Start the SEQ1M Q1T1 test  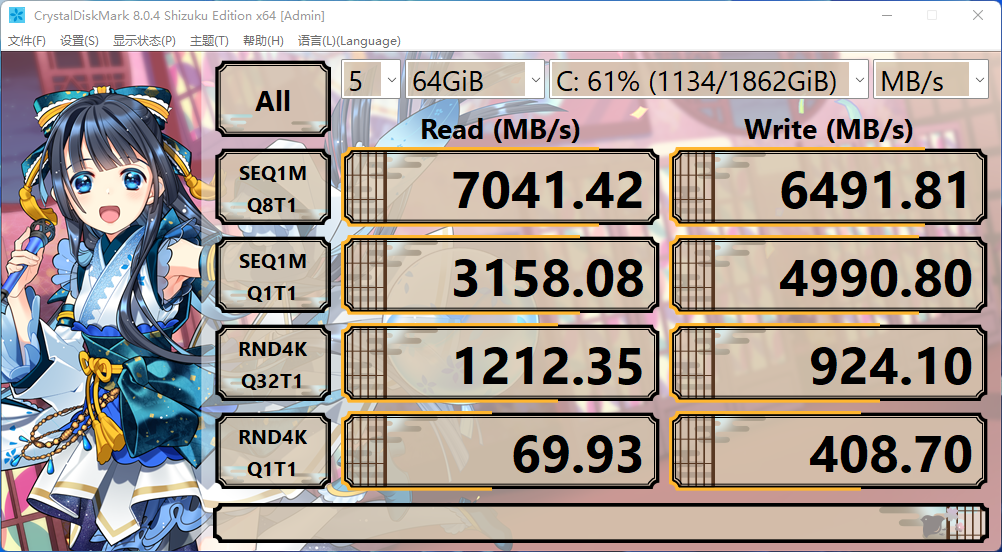pos(273,276)
